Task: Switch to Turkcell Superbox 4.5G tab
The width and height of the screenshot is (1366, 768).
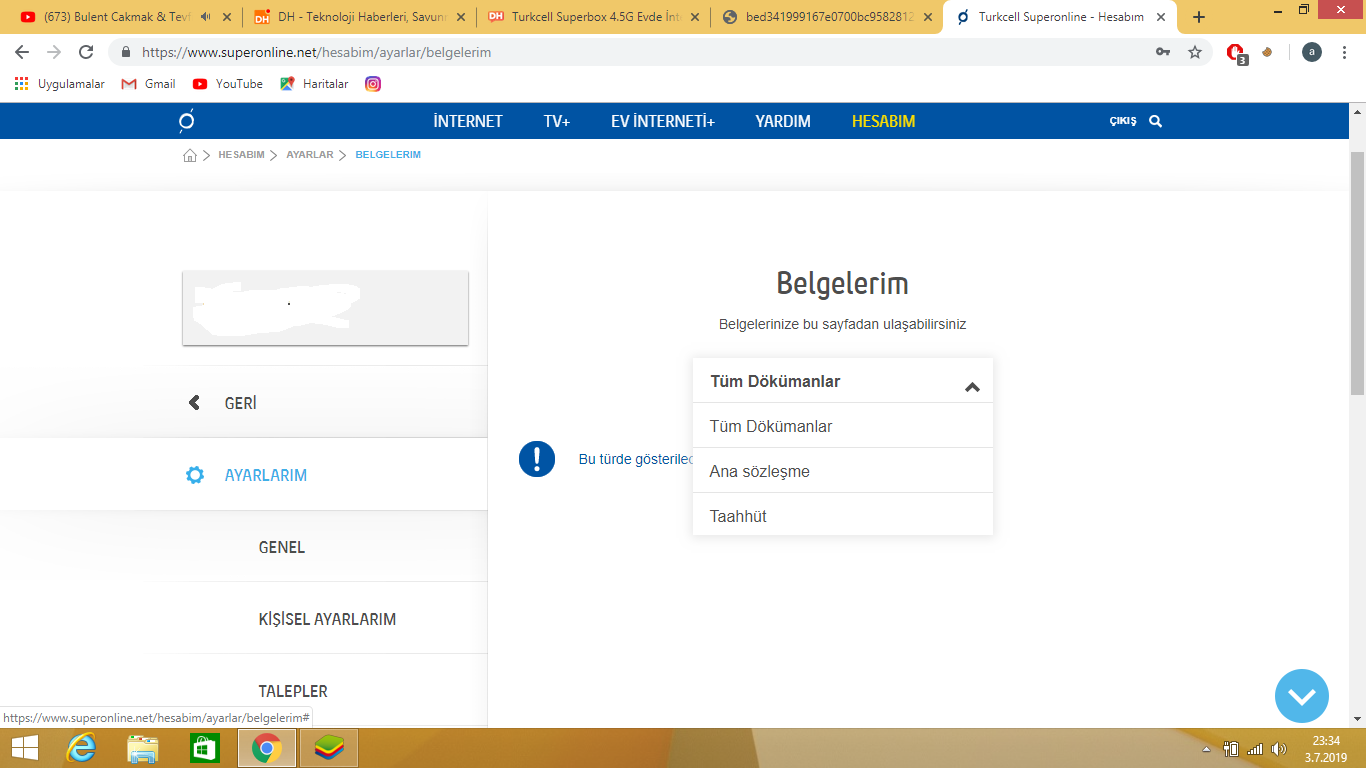Action: tap(594, 17)
